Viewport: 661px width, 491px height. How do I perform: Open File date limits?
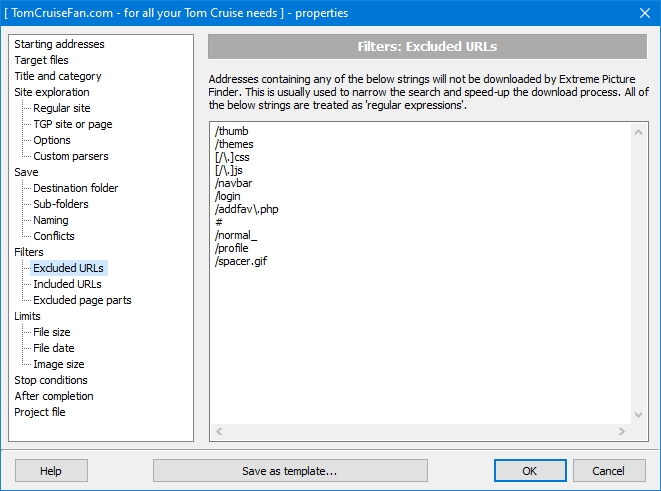click(x=54, y=349)
